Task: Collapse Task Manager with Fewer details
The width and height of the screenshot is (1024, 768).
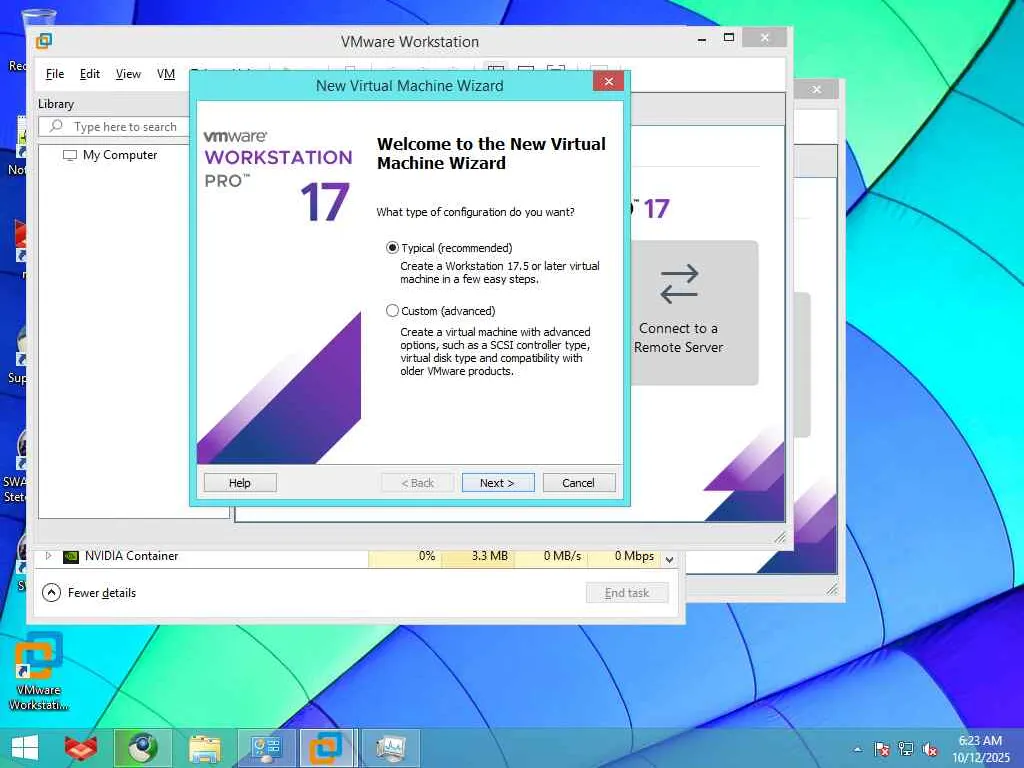Action: (89, 593)
